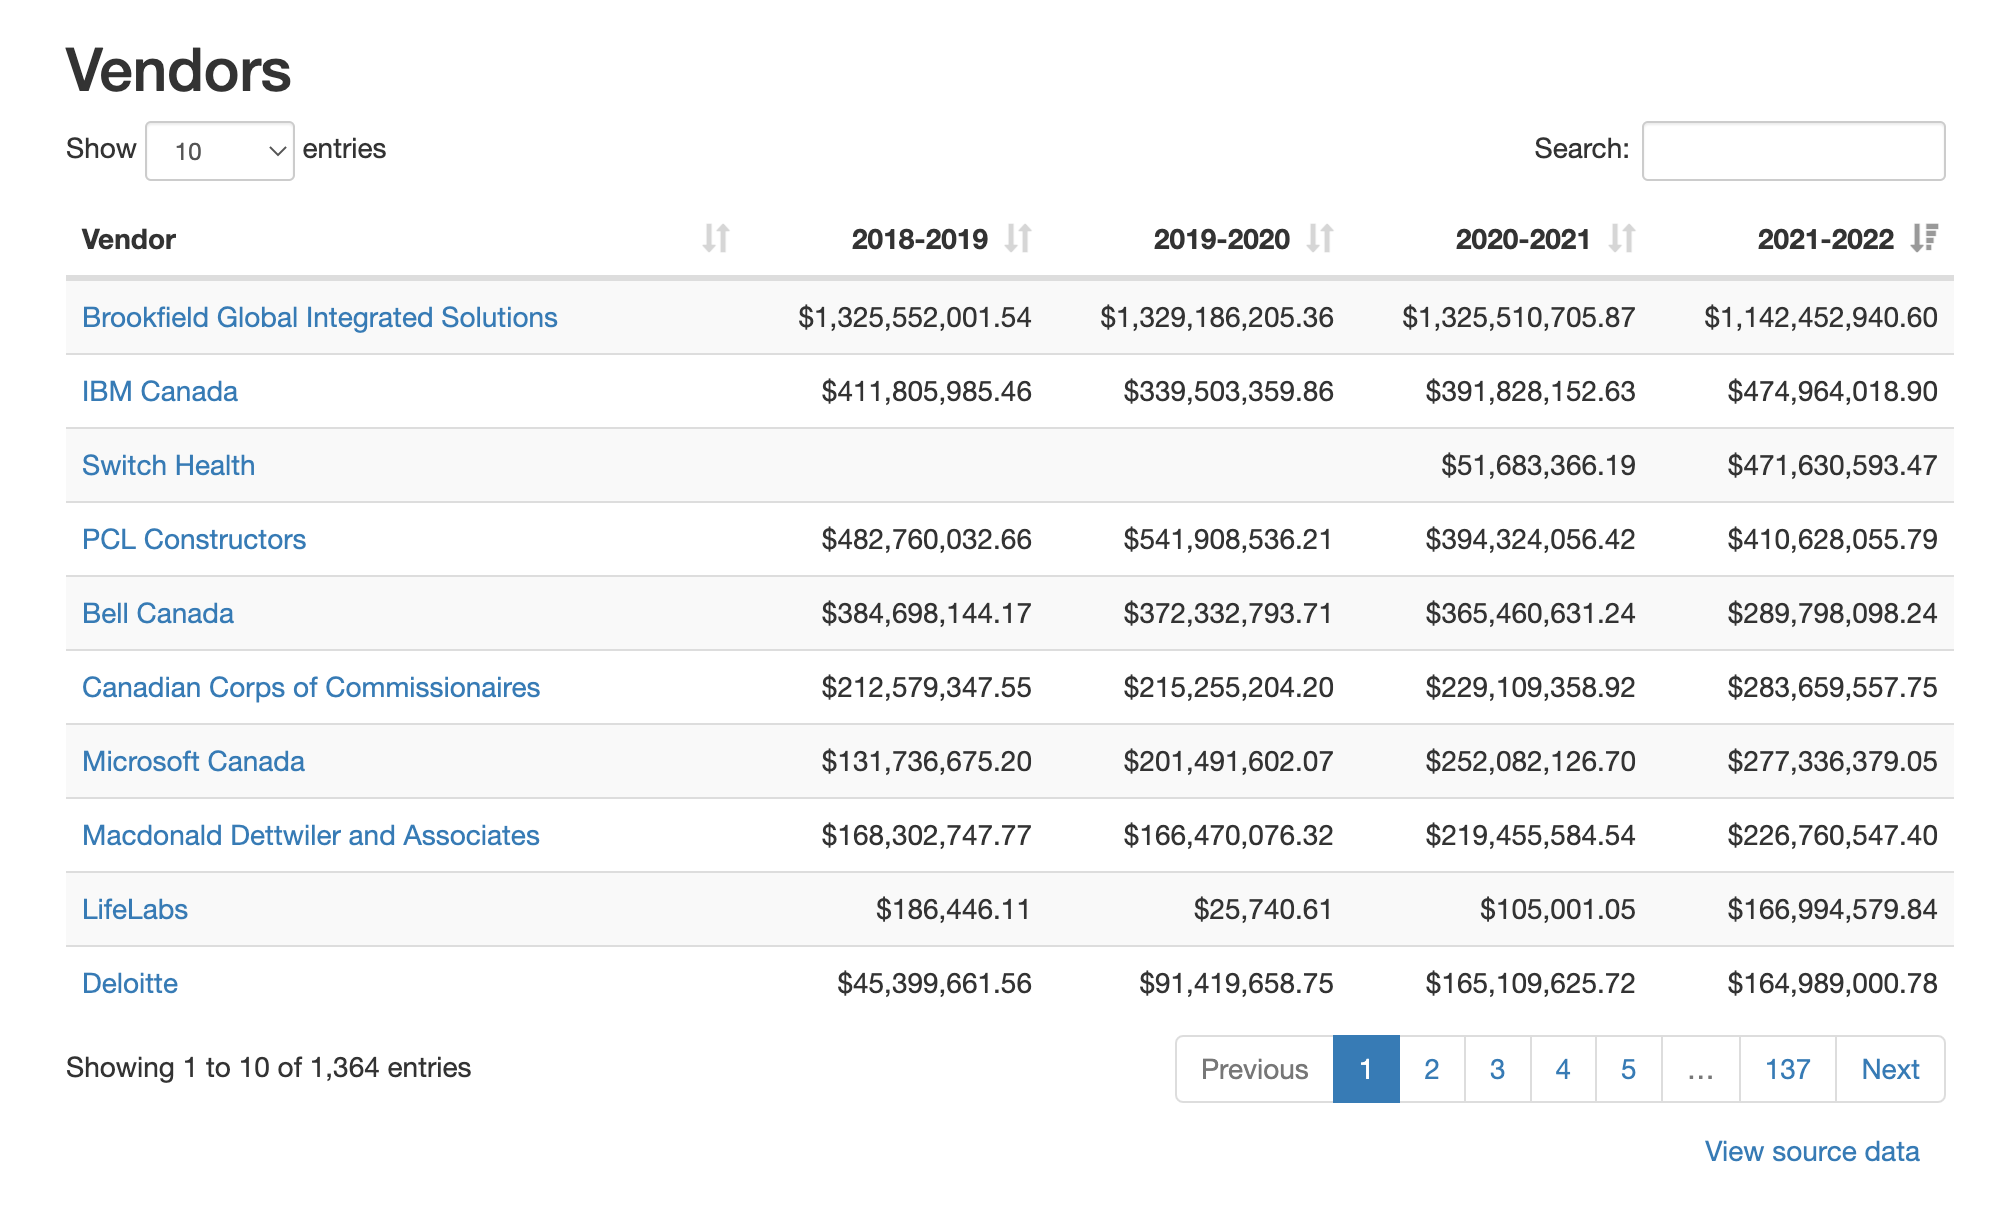Open the Show entries dropdown
Viewport: 2012px width, 1210px height.
click(x=220, y=151)
